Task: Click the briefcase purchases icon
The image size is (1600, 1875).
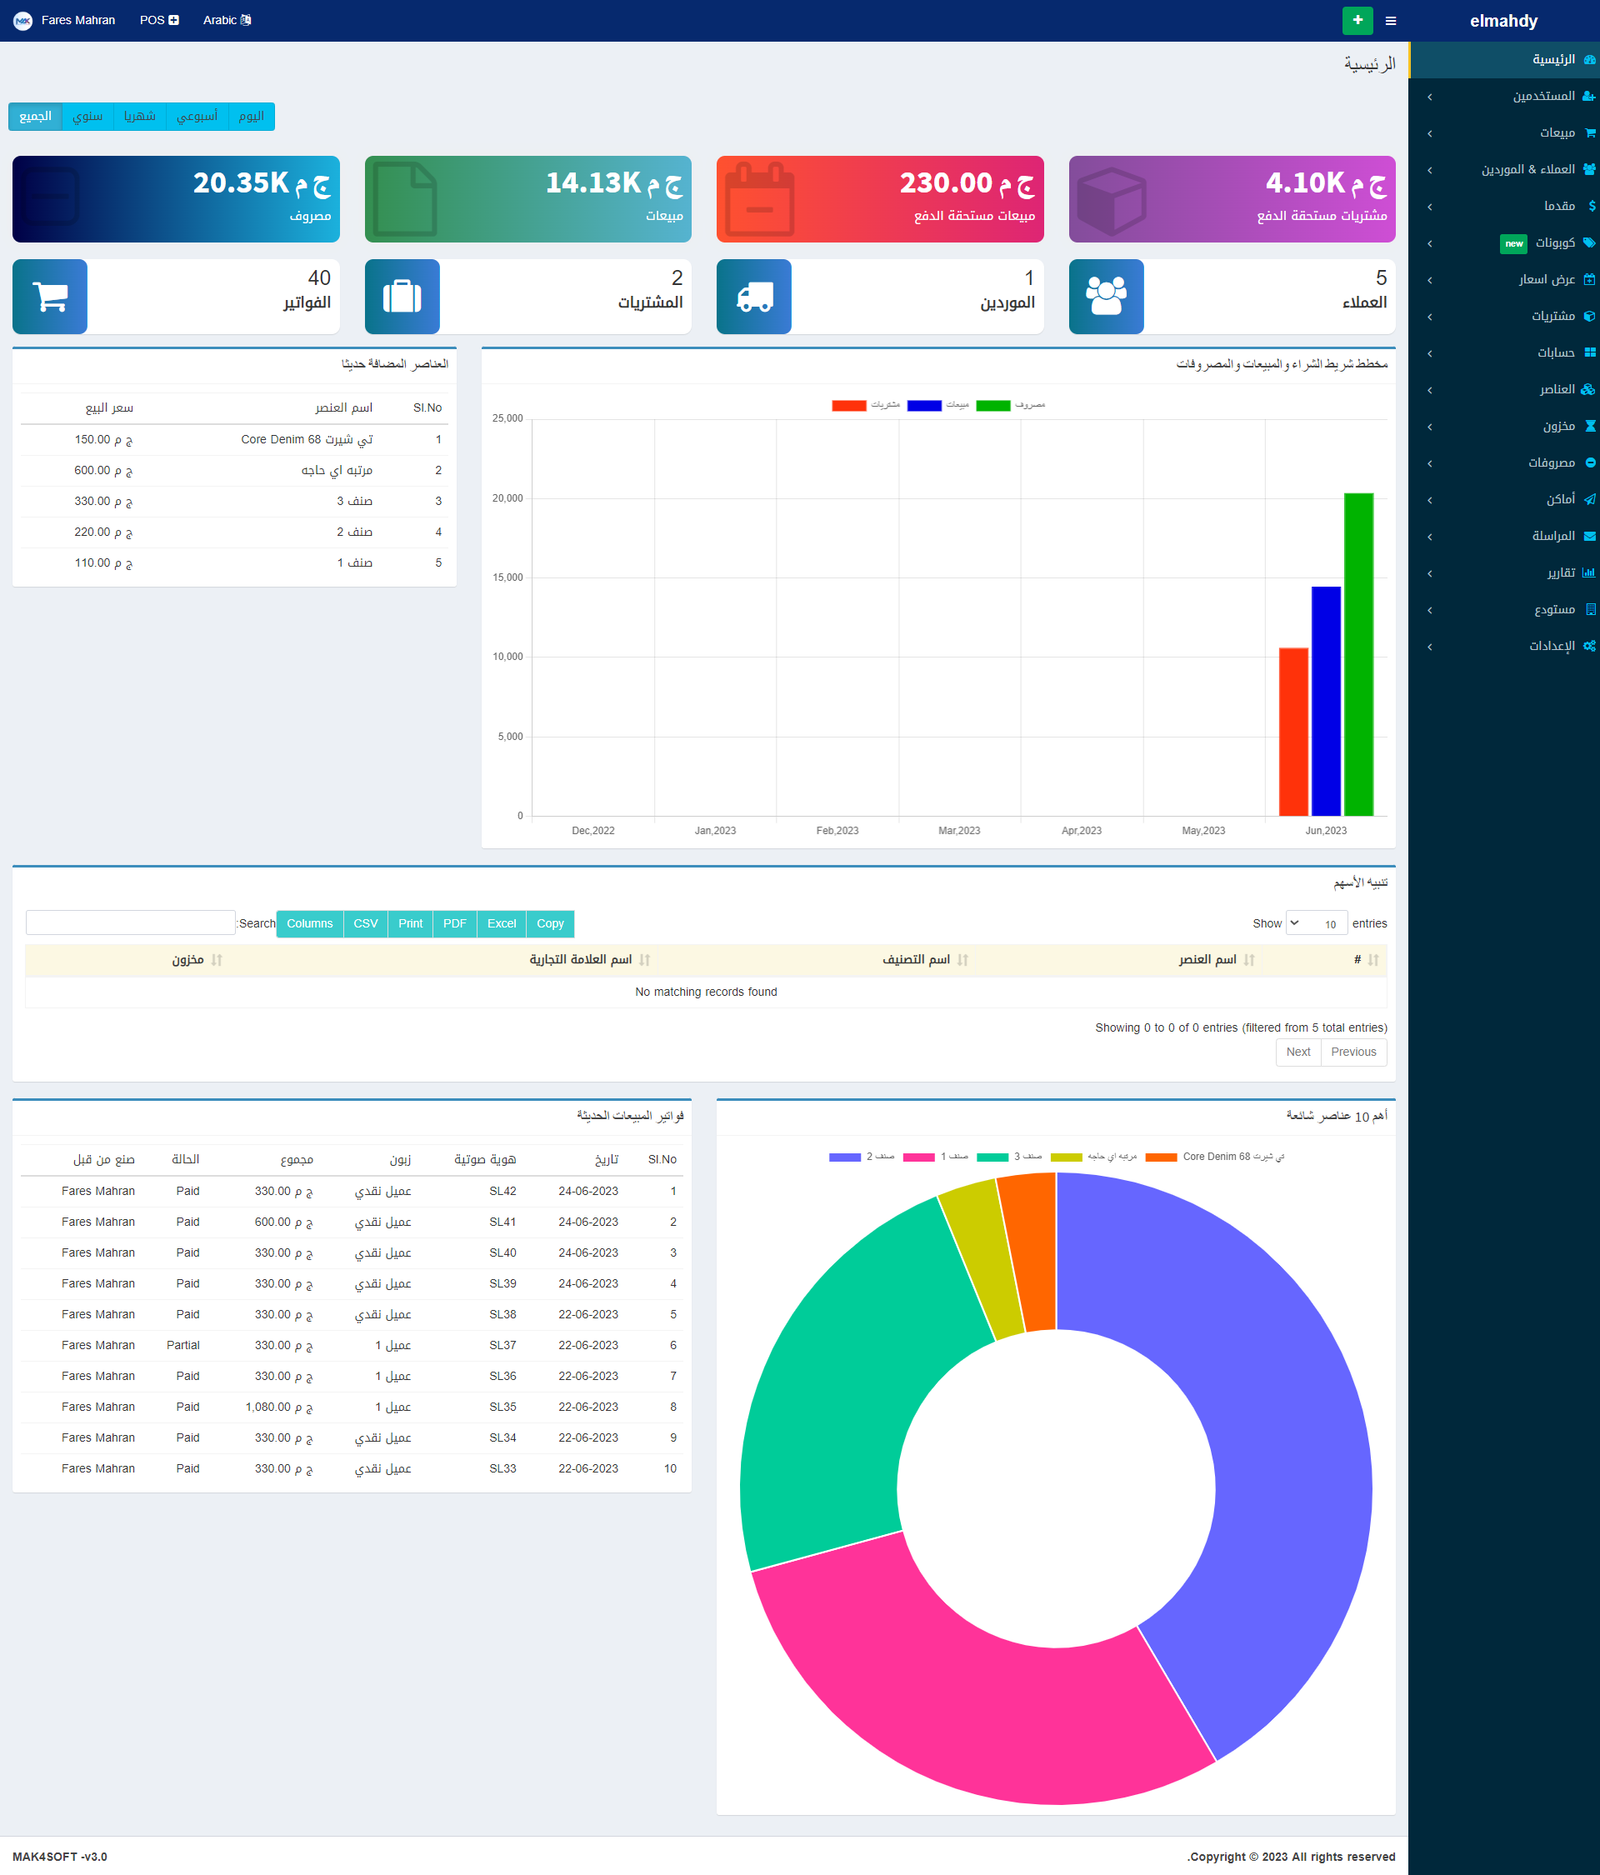Action: 402,297
